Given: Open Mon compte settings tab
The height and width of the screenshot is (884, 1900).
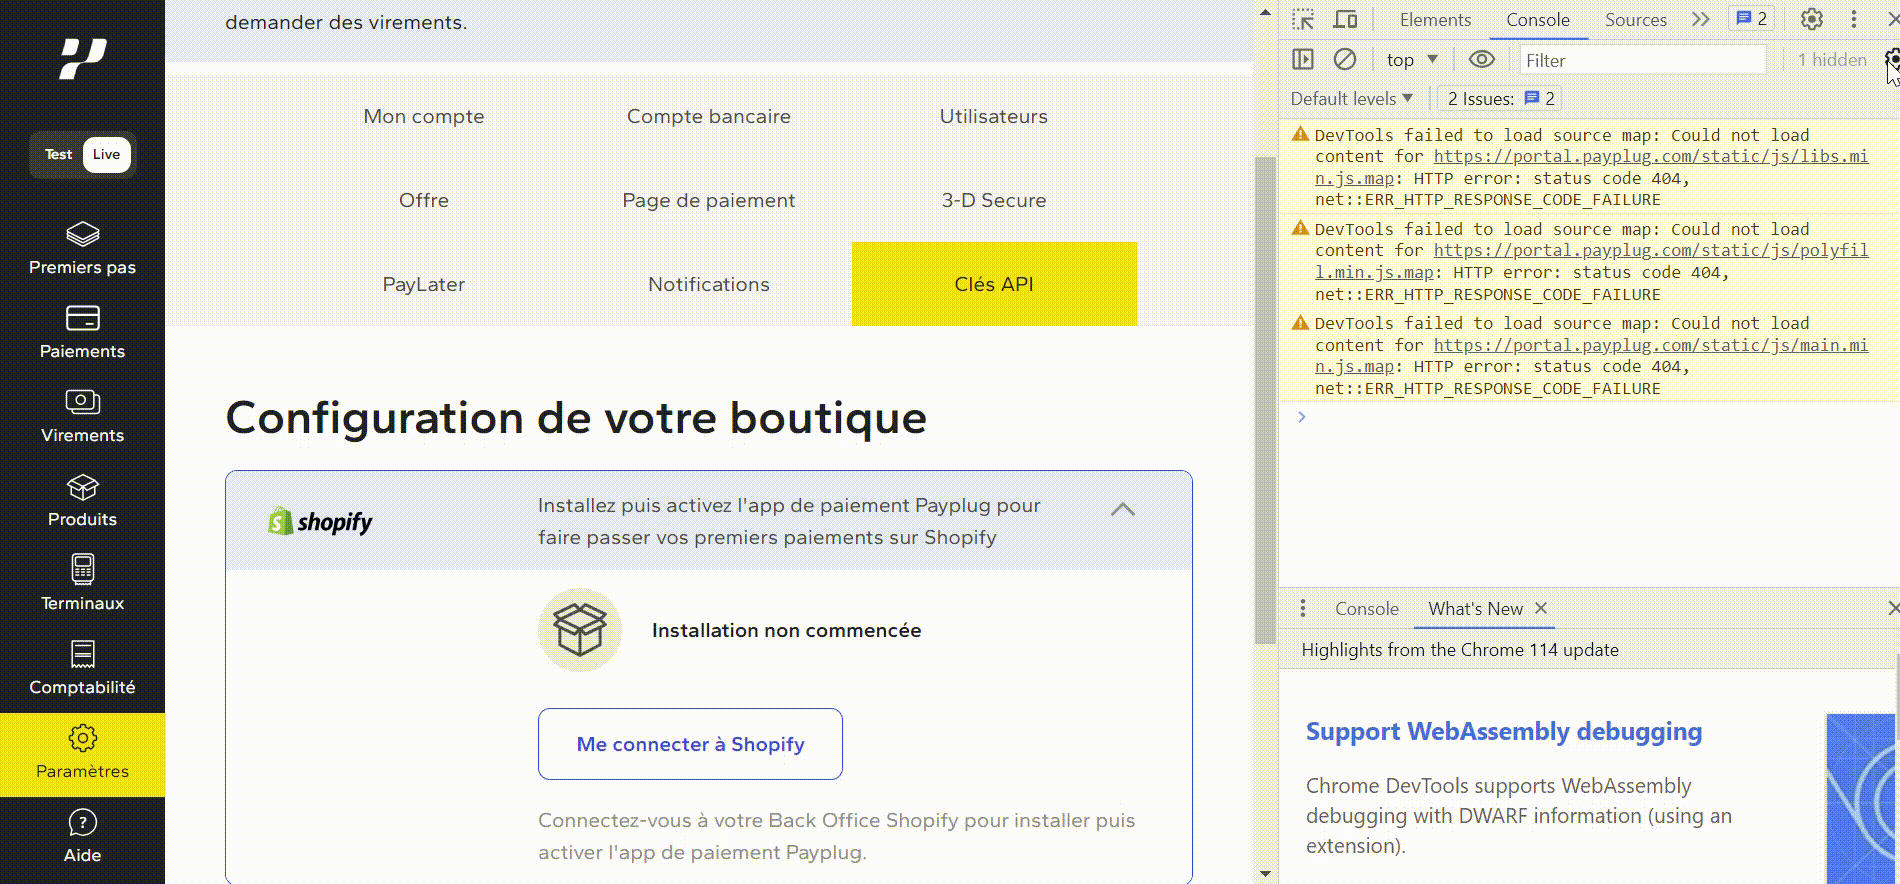Looking at the screenshot, I should (424, 116).
